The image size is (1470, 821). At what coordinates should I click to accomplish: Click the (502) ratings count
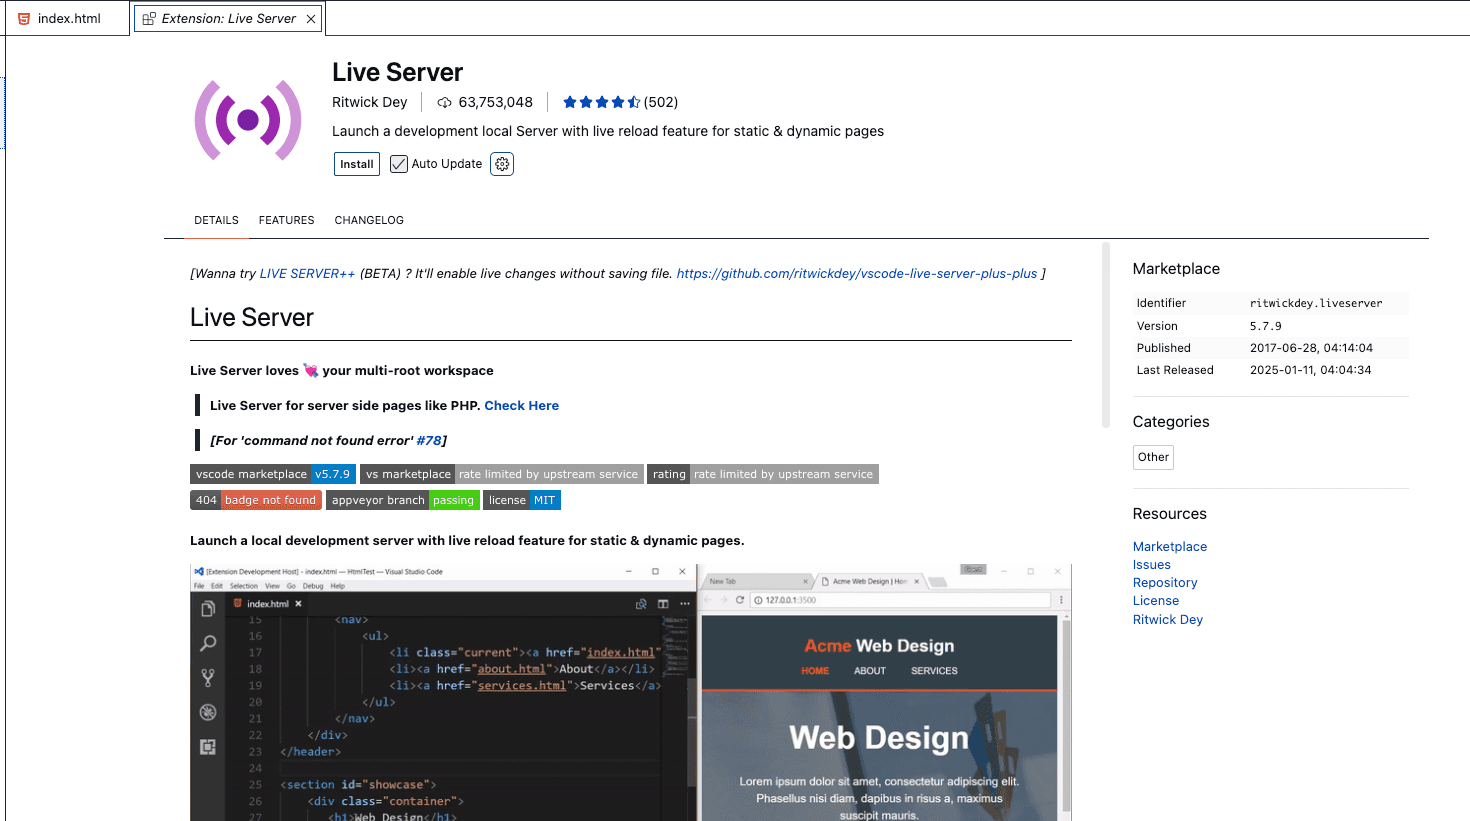661,102
